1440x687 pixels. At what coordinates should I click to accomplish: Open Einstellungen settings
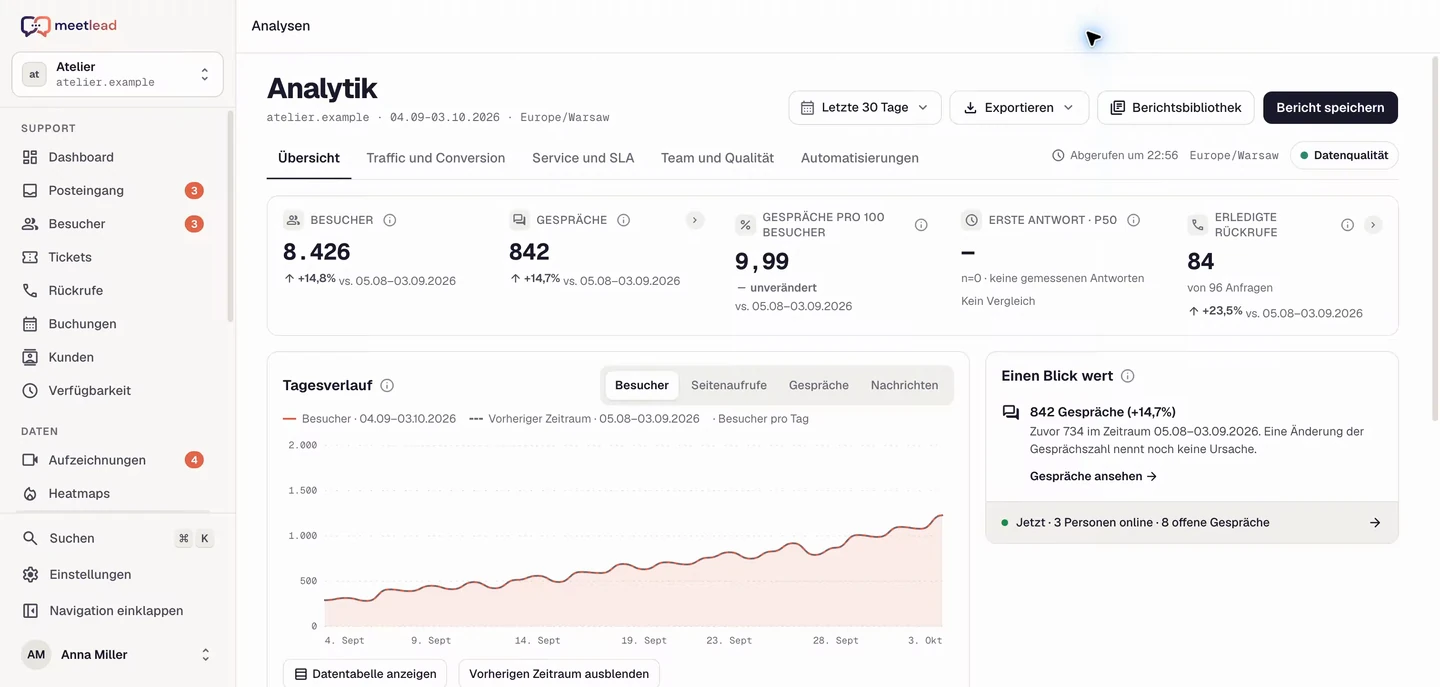click(x=118, y=574)
